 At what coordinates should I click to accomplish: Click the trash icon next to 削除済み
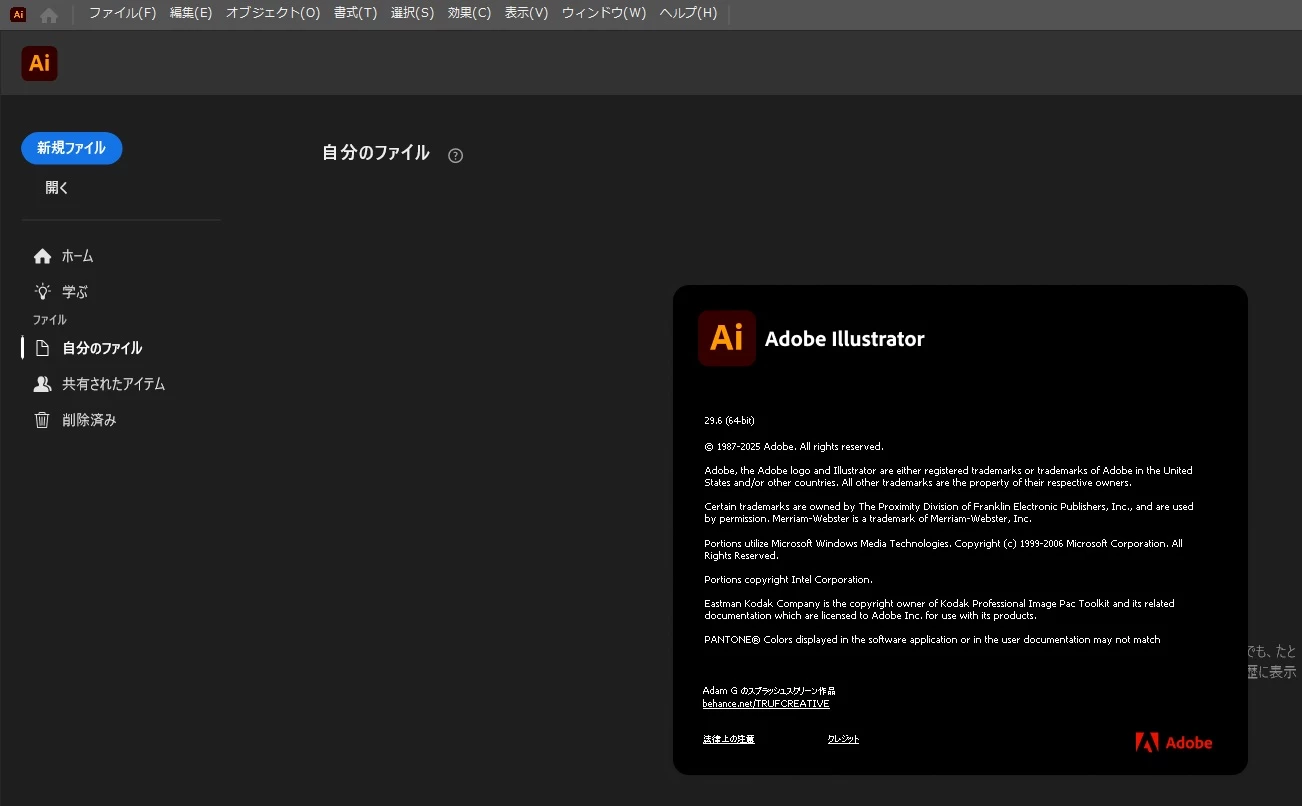tap(42, 420)
